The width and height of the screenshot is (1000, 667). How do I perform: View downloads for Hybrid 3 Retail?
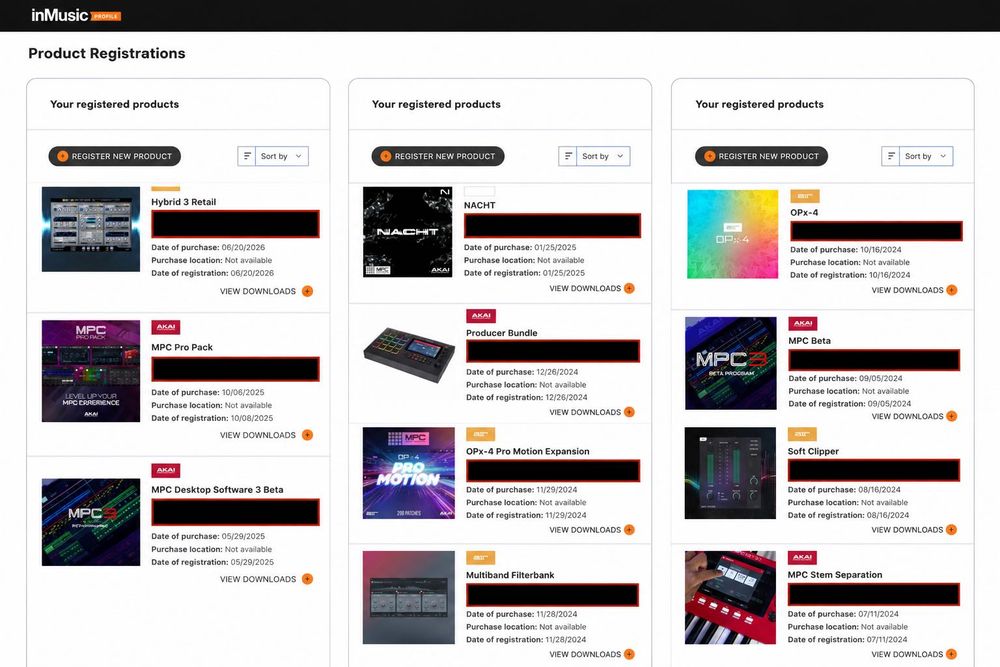267,291
